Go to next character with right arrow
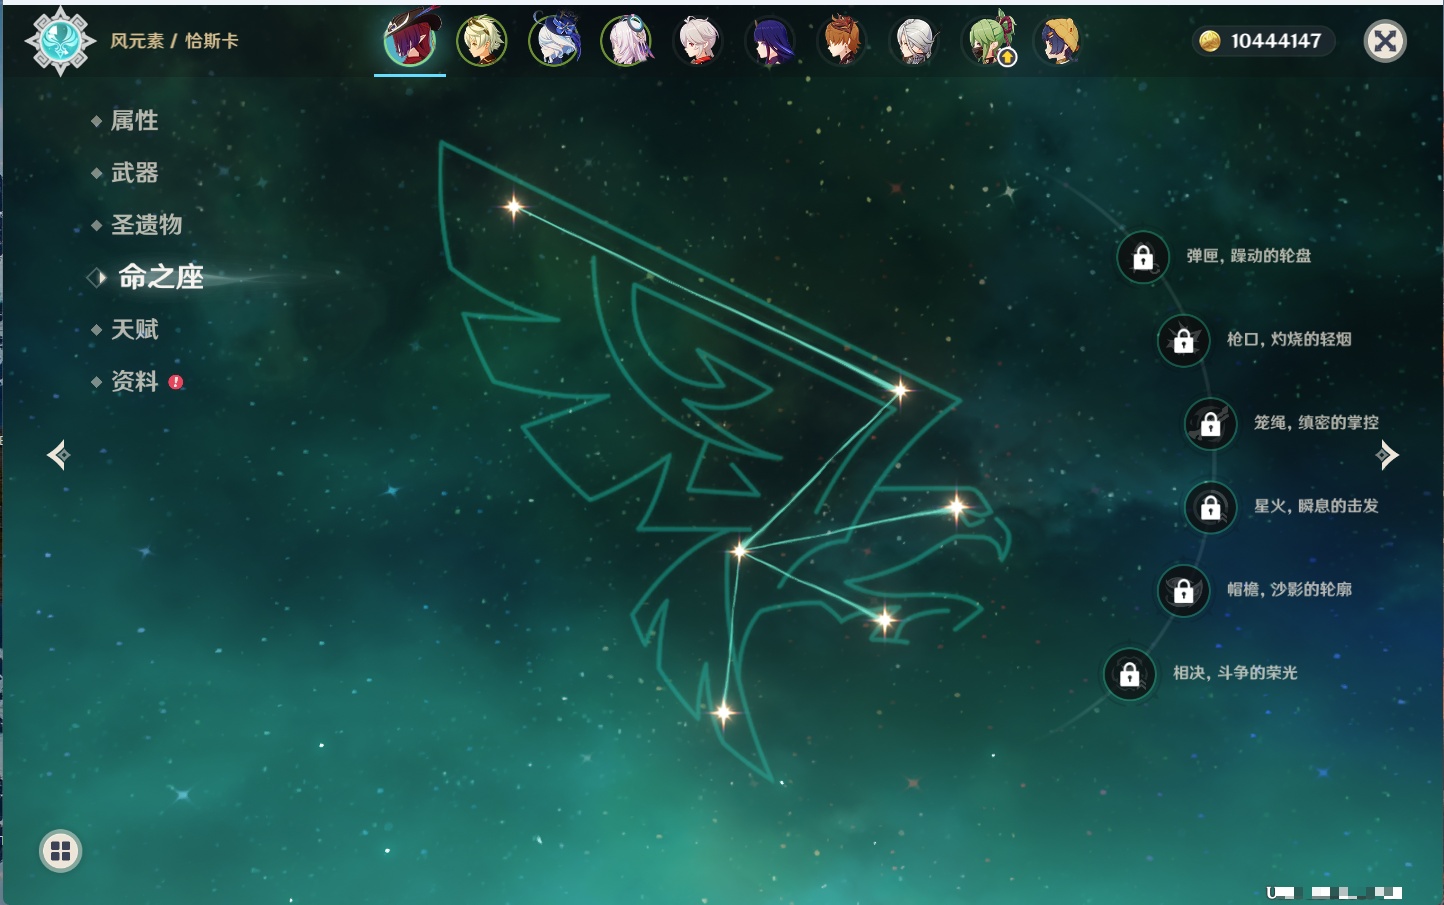This screenshot has height=905, width=1444. [x=1387, y=455]
